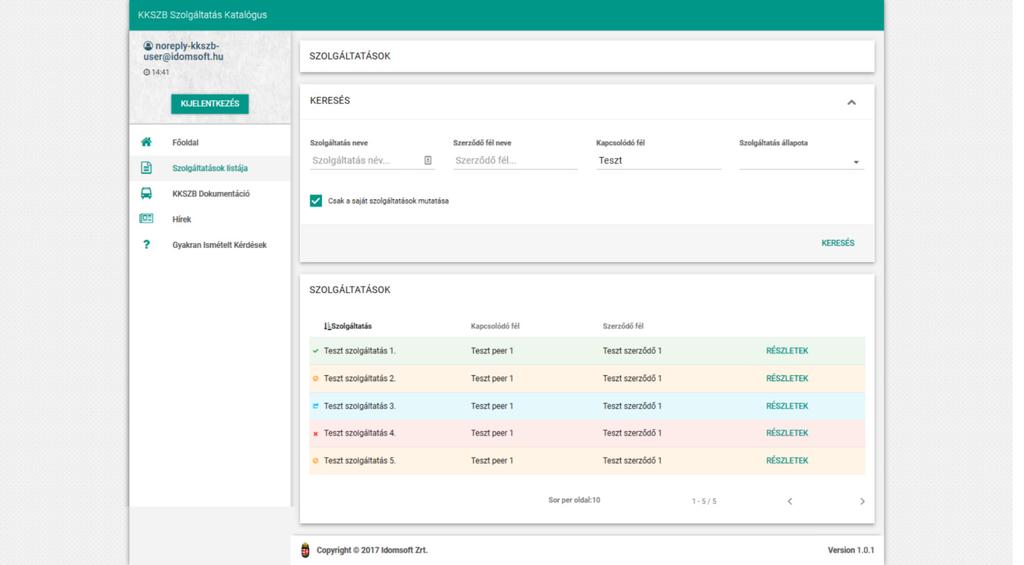This screenshot has height=565, width=1024.
Task: Click the Teszt szolgáltatás 5. row name
Action: (x=360, y=460)
